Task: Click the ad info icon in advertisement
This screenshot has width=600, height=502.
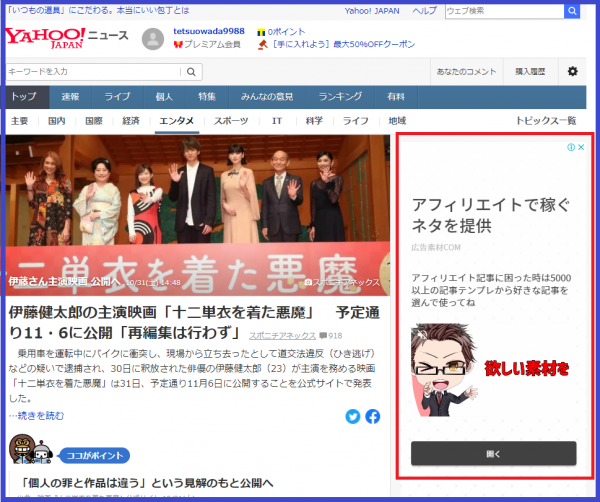Action: tap(570, 147)
